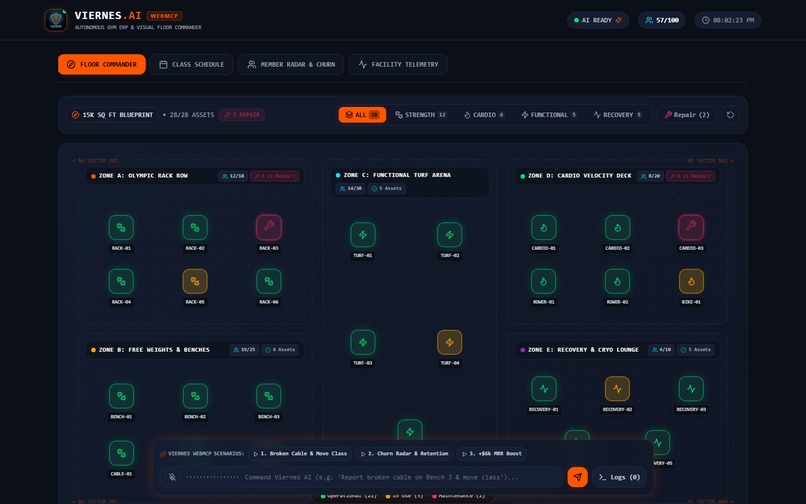Click the WEBMCP badge
The height and width of the screenshot is (504, 806).
(x=164, y=16)
